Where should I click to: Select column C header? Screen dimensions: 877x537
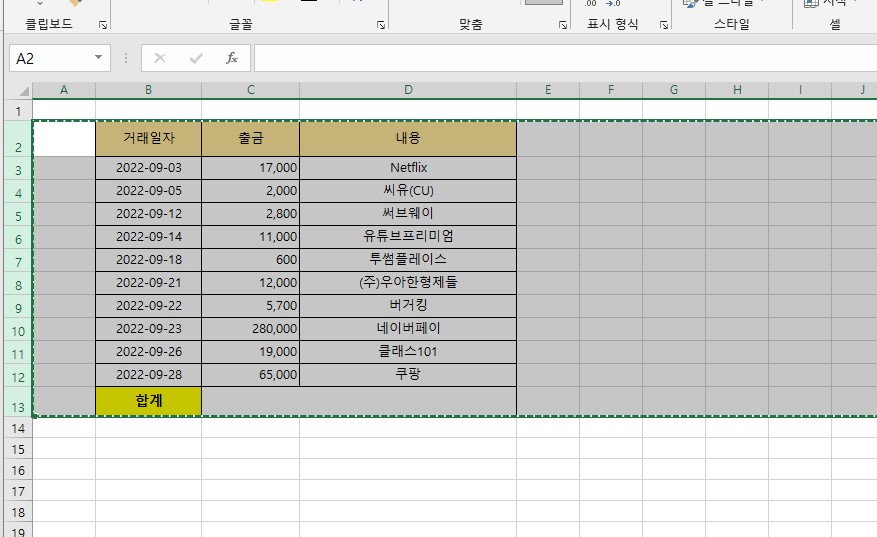coord(251,90)
